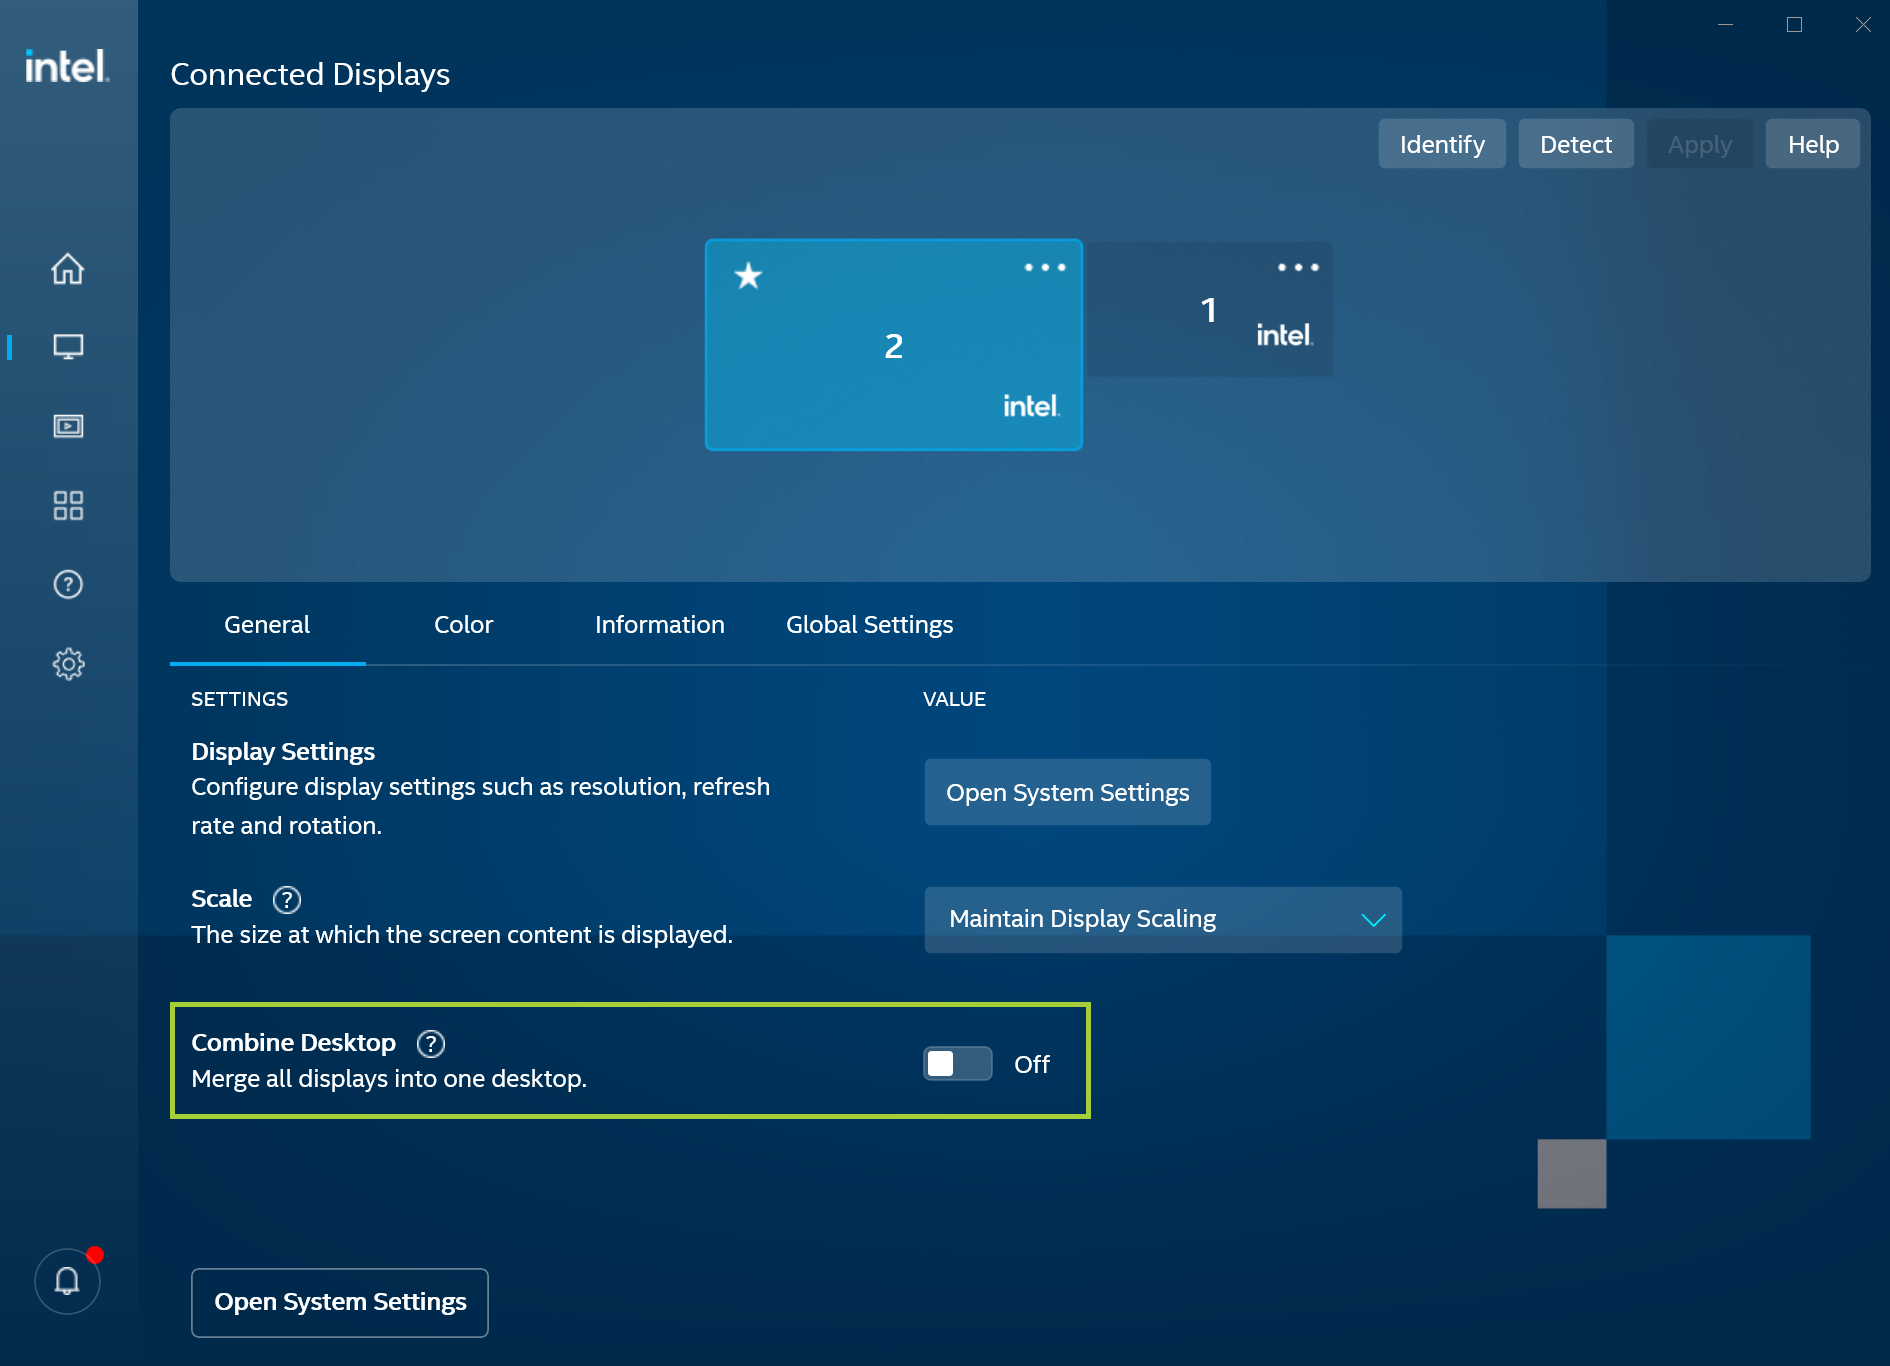This screenshot has width=1890, height=1366.
Task: Minimize the Intel Graphics window
Action: [1725, 24]
